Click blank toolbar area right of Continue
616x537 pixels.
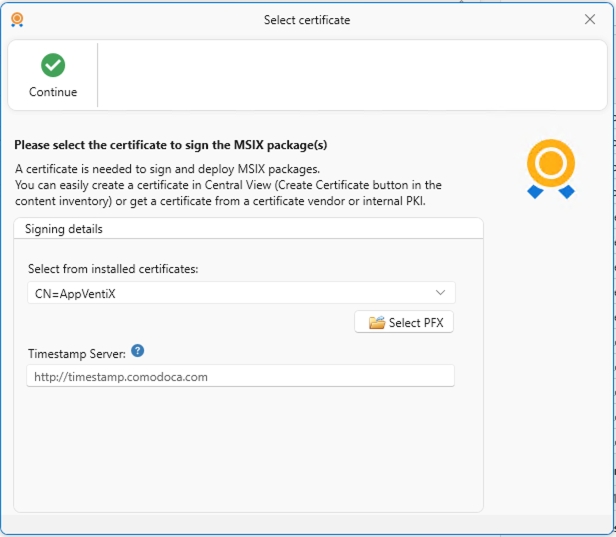[x=350, y=75]
